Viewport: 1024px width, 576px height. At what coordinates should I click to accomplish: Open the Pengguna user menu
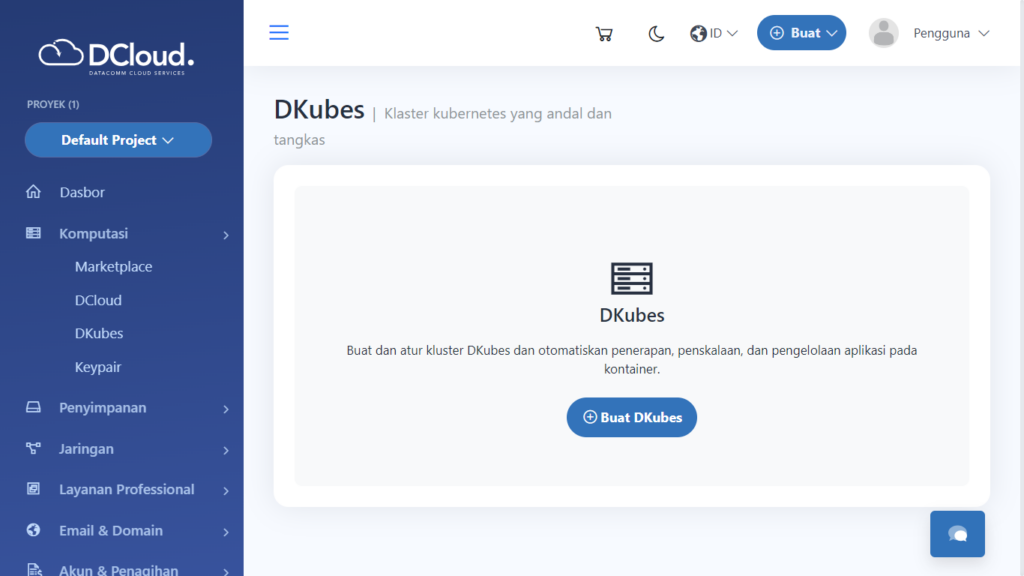[x=951, y=33]
